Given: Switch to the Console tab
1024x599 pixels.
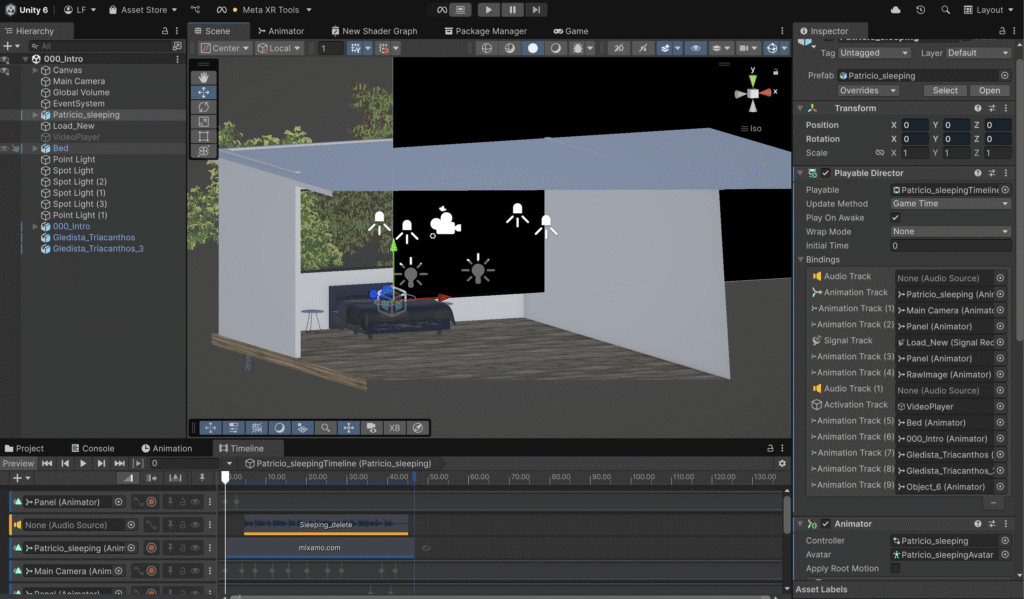Looking at the screenshot, I should click(92, 449).
